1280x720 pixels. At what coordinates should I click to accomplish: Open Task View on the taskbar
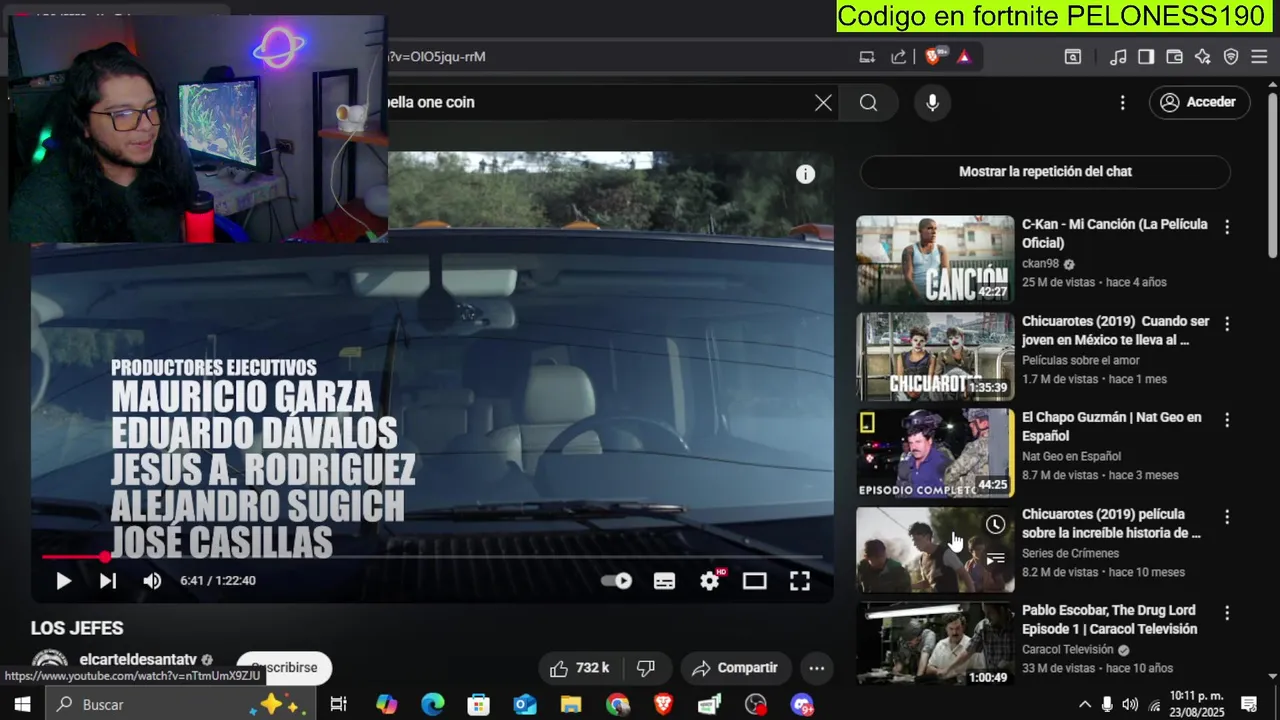click(x=338, y=705)
